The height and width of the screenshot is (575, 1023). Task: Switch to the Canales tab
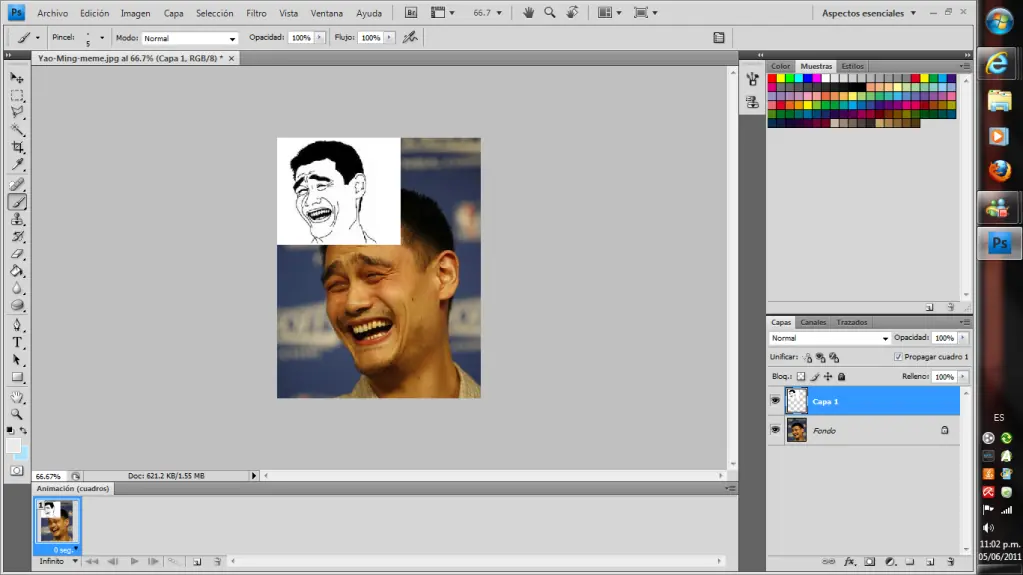coord(813,322)
